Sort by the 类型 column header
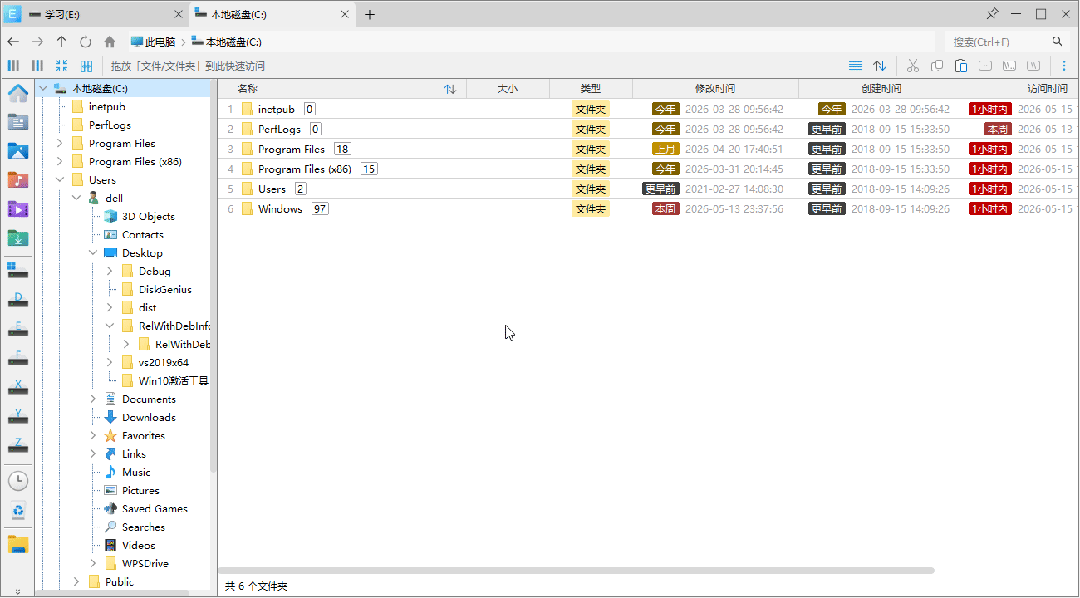Screen dimensions: 1080x598 pyautogui.click(x=590, y=89)
